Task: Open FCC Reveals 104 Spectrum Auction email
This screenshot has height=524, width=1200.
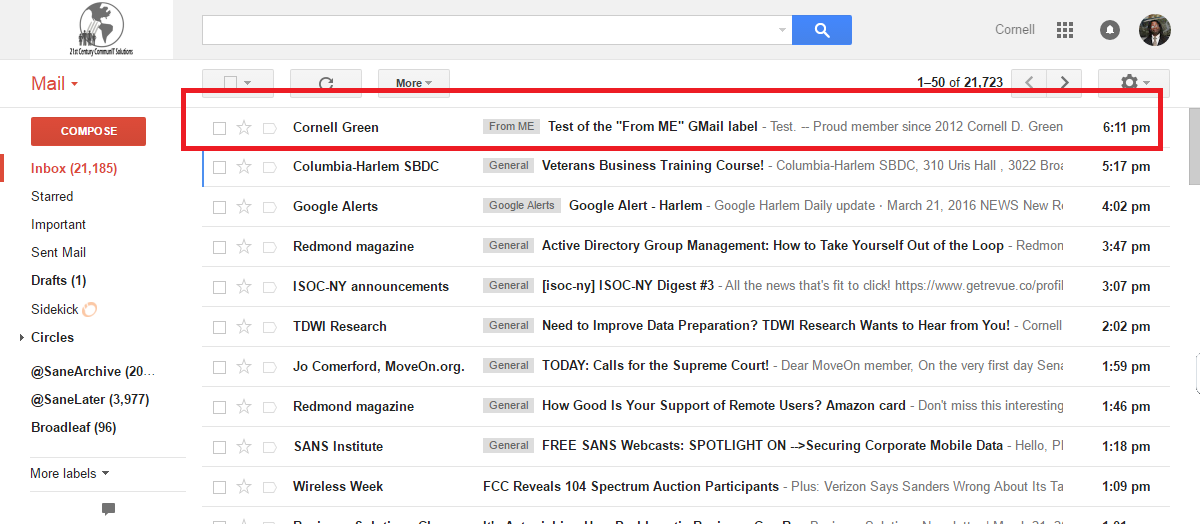Action: [631, 486]
